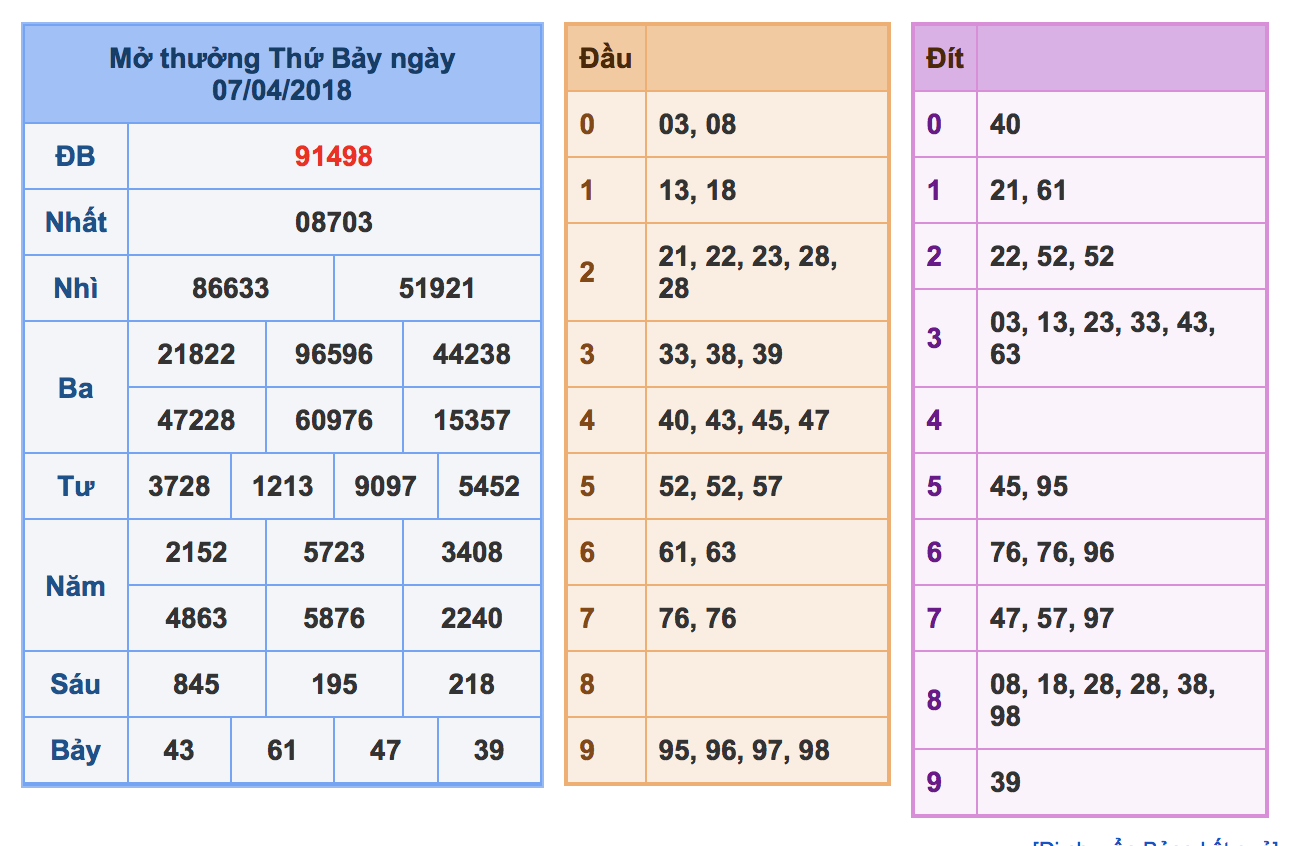This screenshot has height=846, width=1292.
Task: Select Đầu row 2 values cell
Action: point(767,272)
